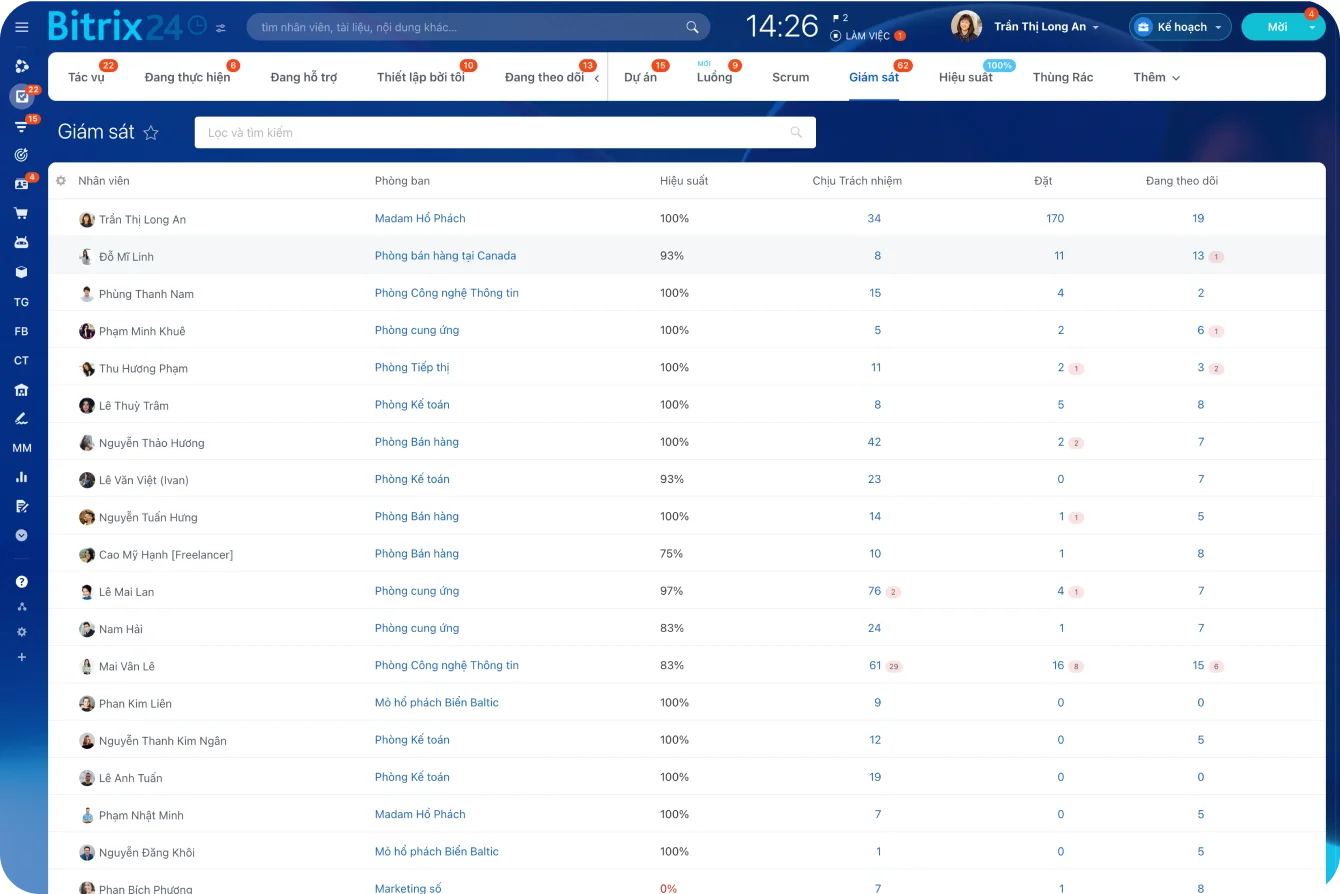Open the help question mark icon
The width and height of the screenshot is (1340, 894).
pyautogui.click(x=21, y=581)
